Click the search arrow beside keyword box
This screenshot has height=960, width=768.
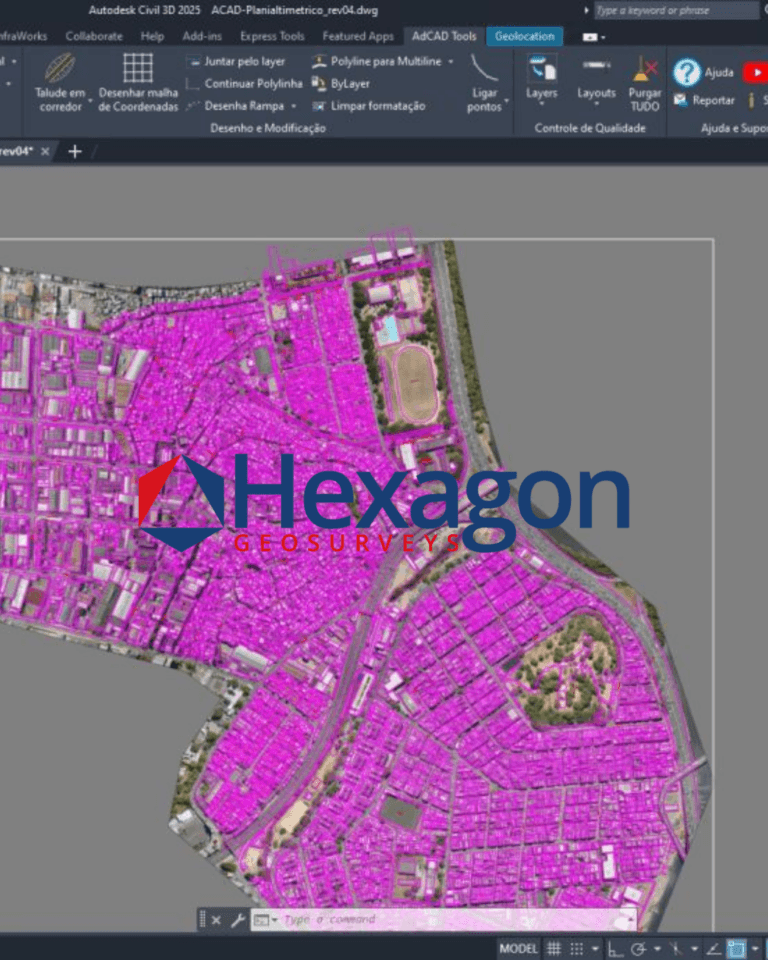click(x=586, y=10)
